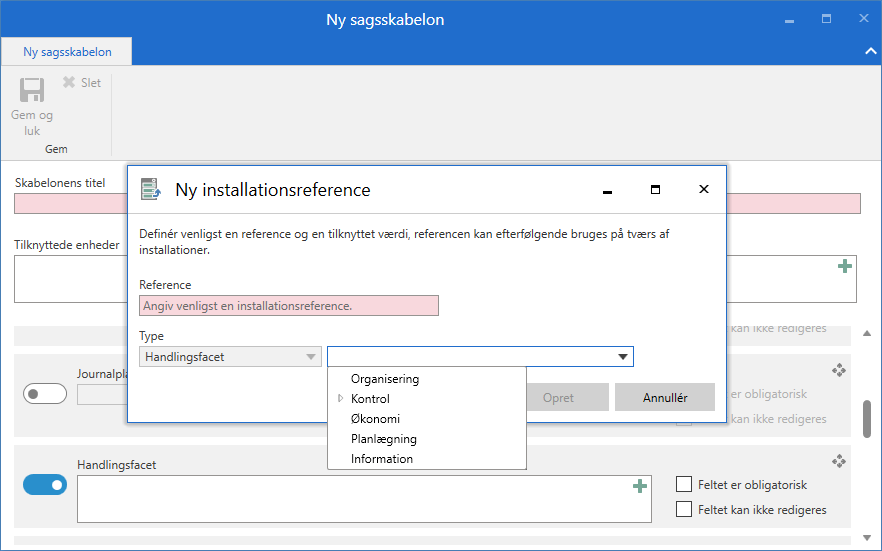Expand the Kontrol tree node
This screenshot has height=551, width=882.
[341, 399]
